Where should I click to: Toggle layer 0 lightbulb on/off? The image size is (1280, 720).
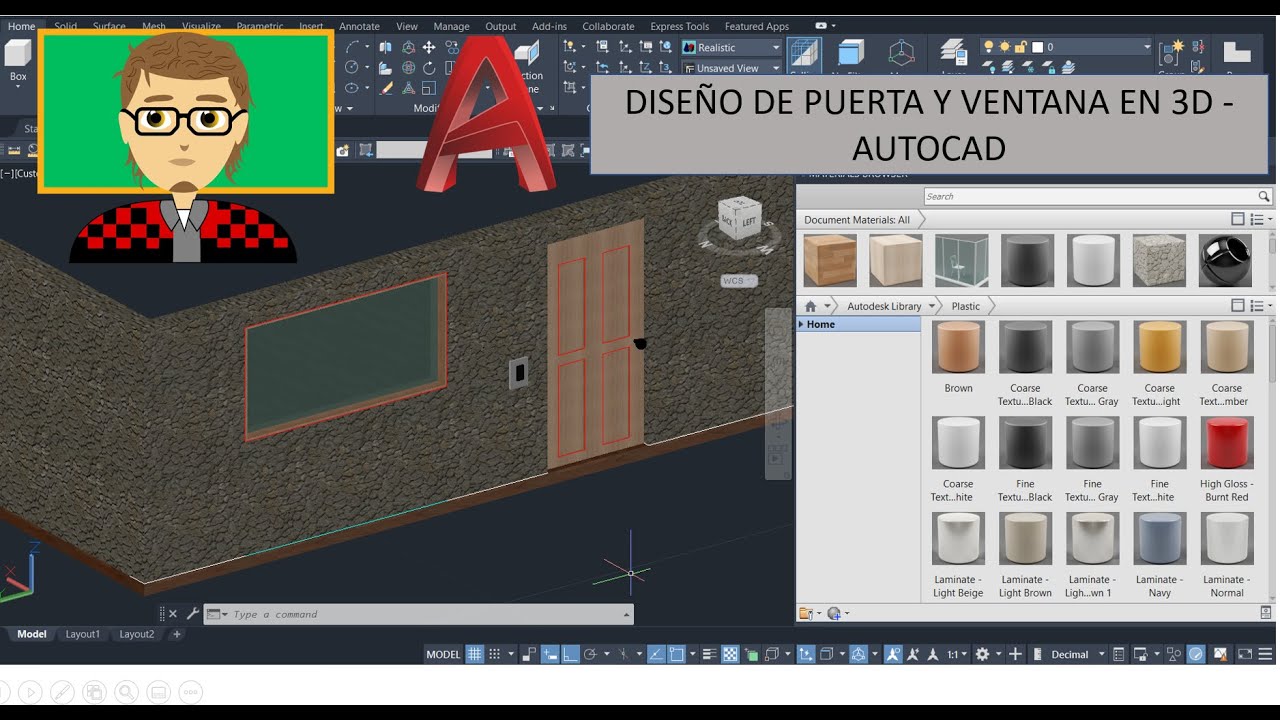(988, 46)
